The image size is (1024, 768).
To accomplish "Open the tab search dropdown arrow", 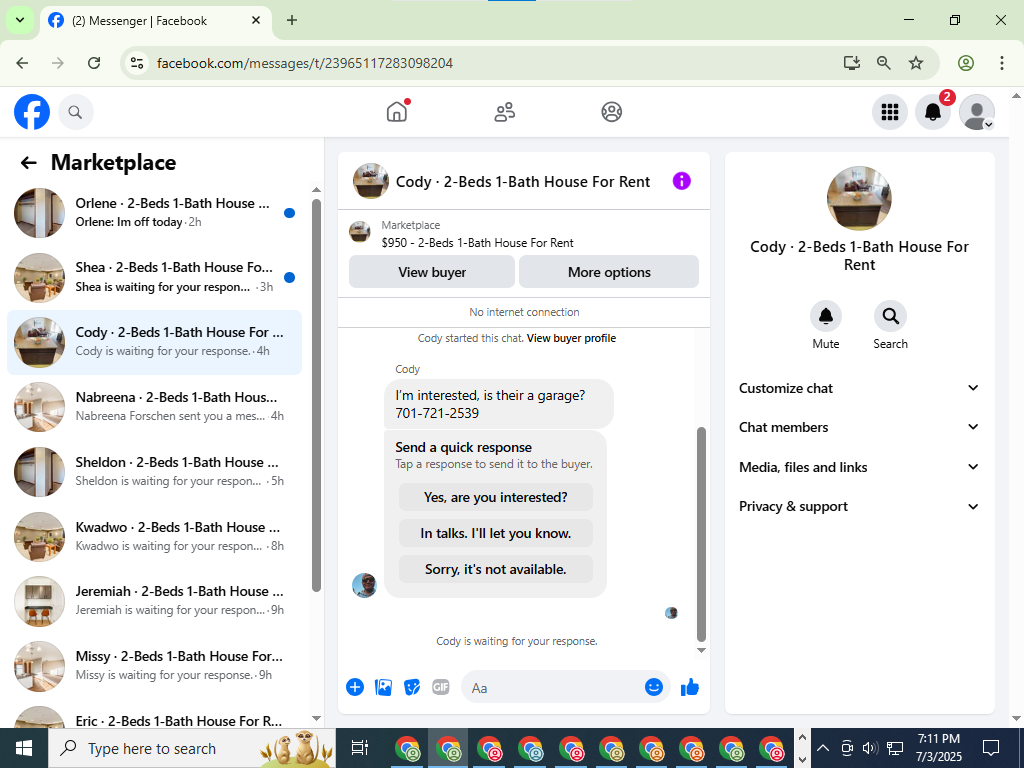I will pyautogui.click(x=20, y=20).
